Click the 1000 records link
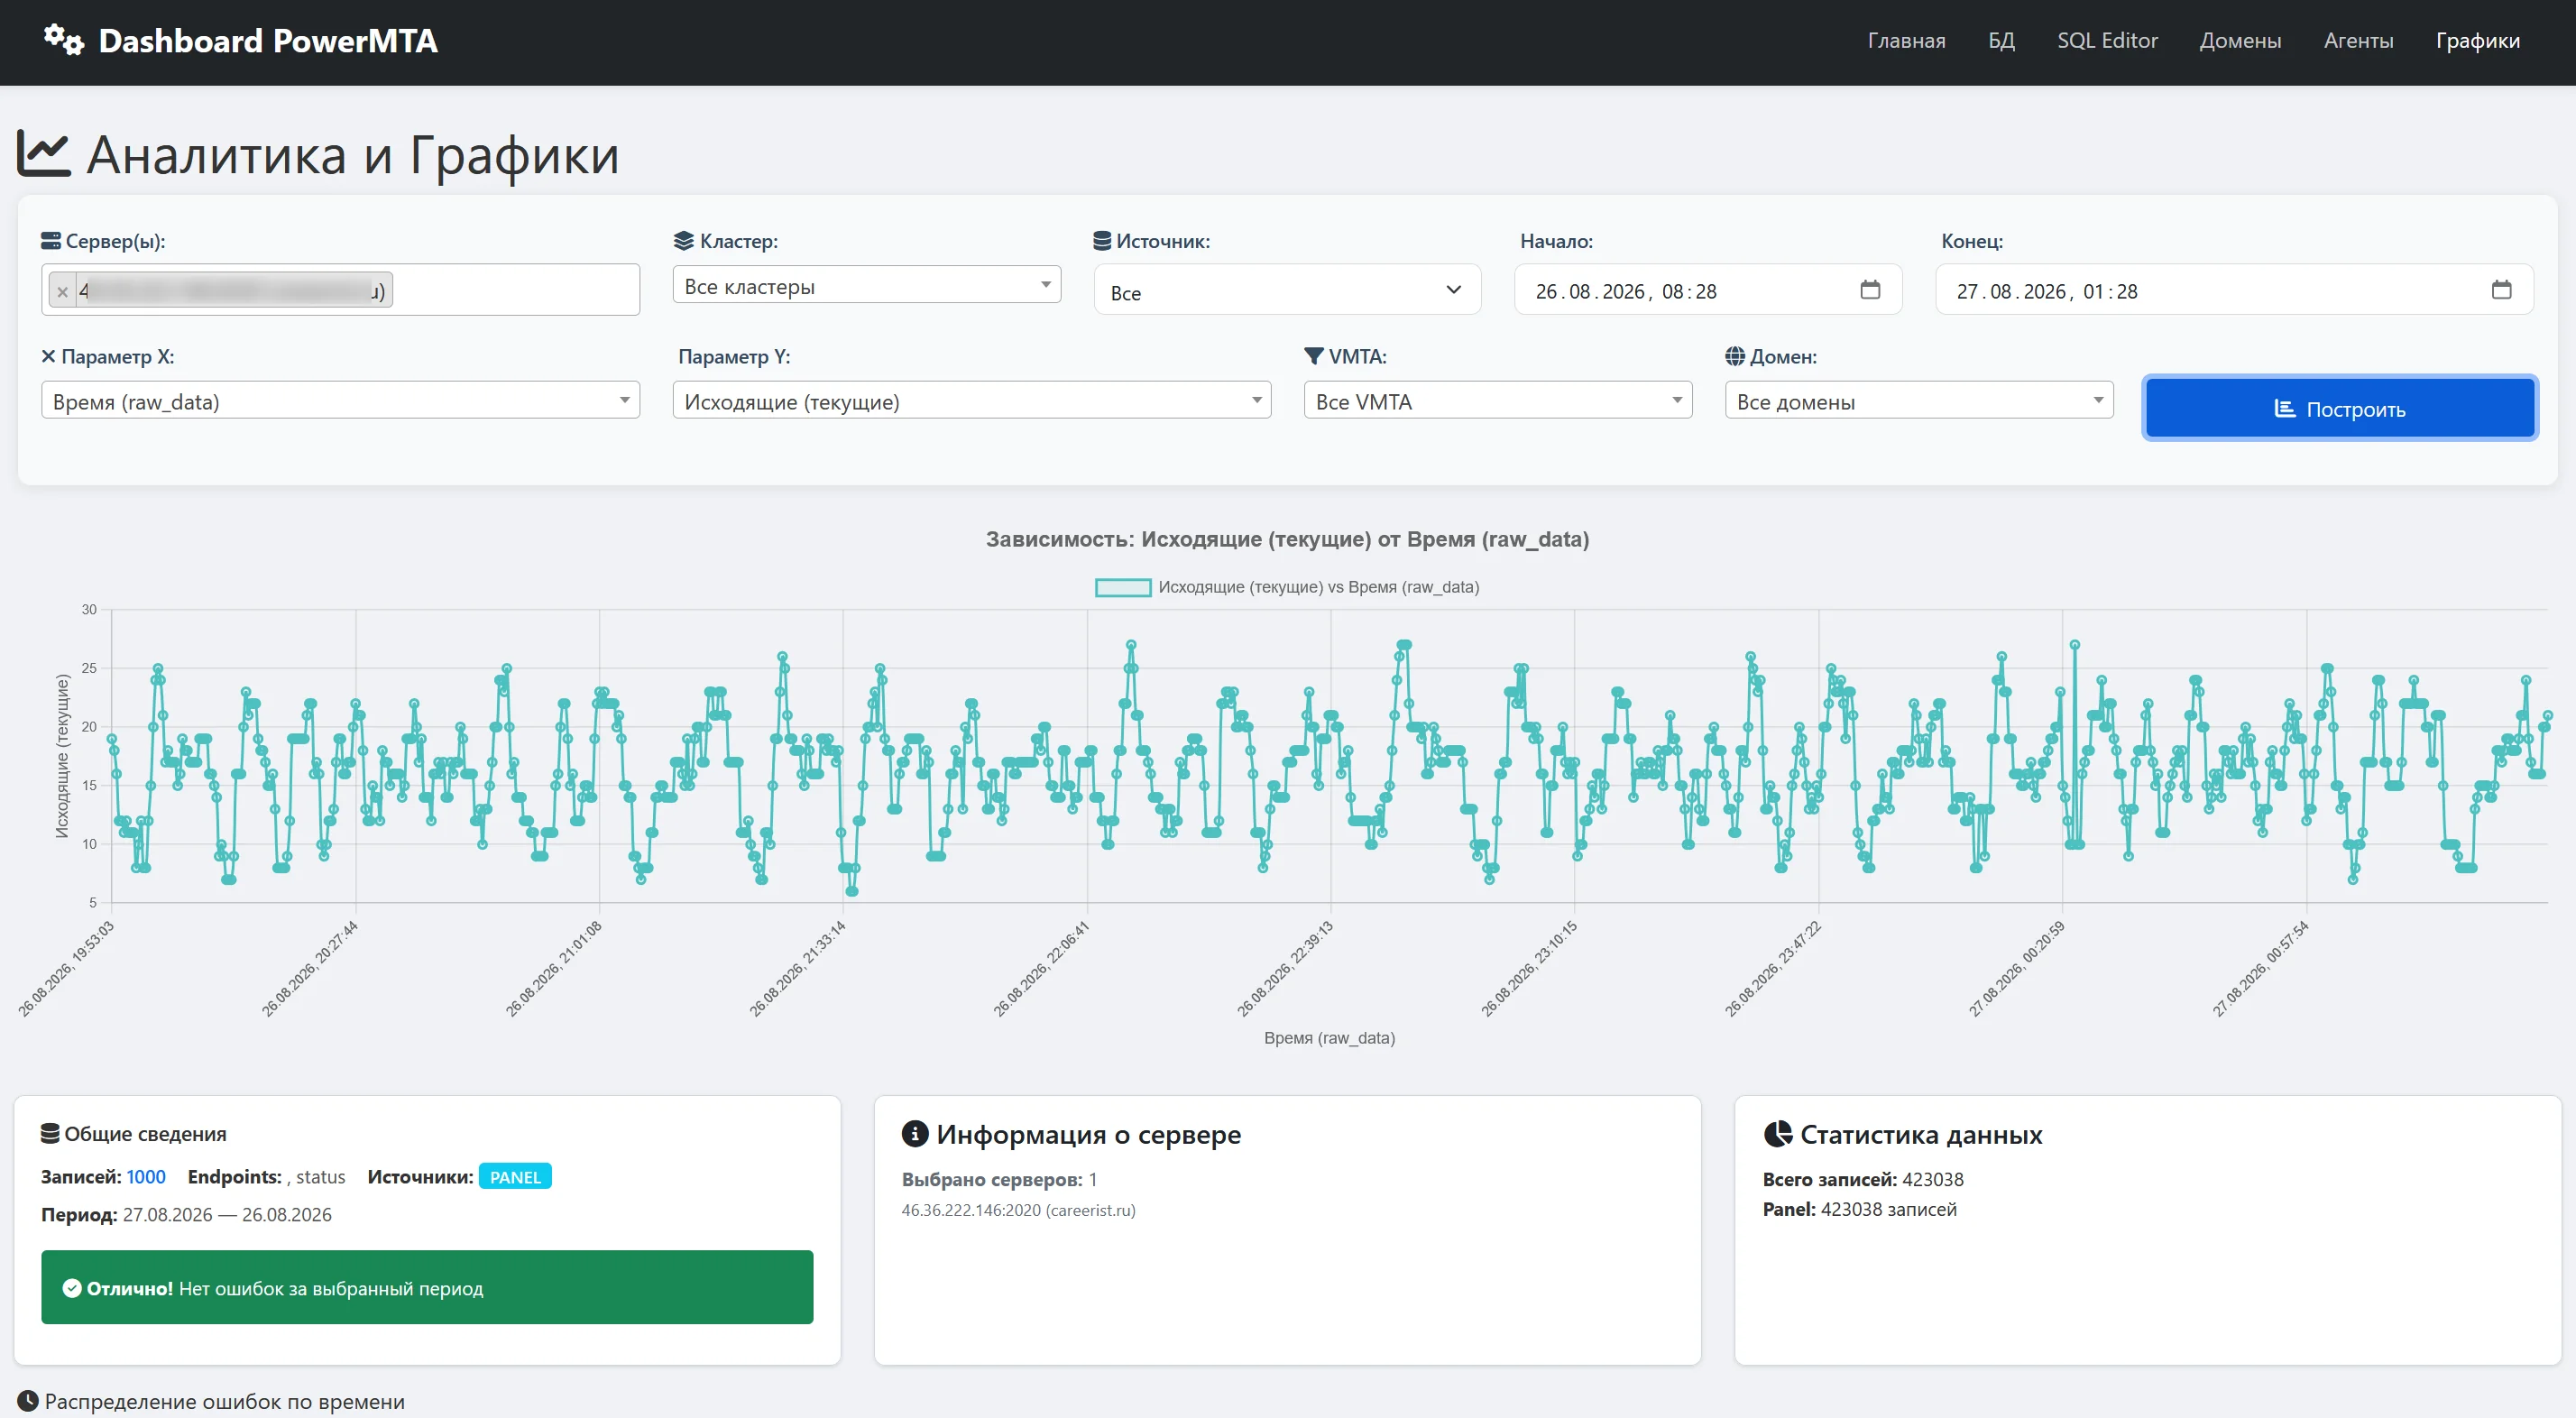Screen dimensions: 2576x1418 tap(146, 1176)
